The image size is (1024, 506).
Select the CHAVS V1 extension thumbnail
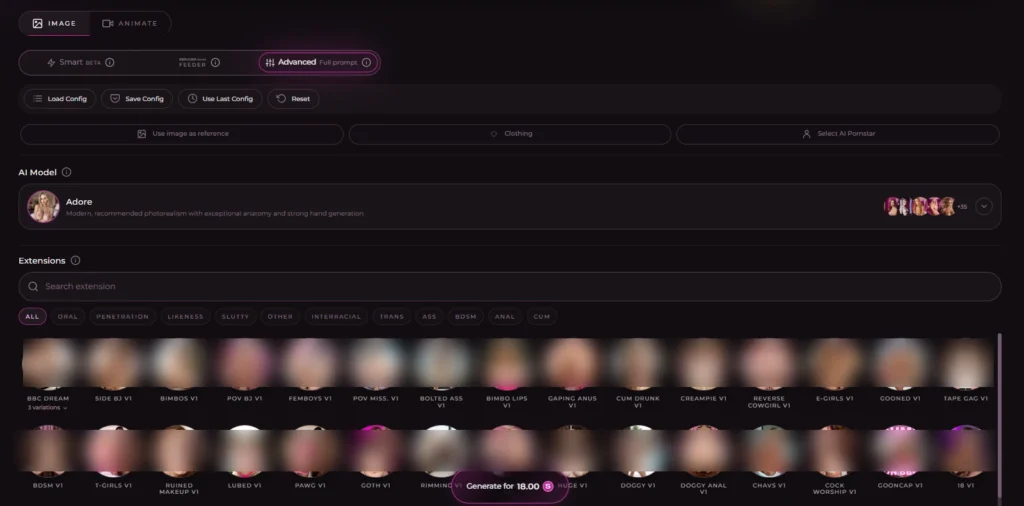(x=769, y=451)
